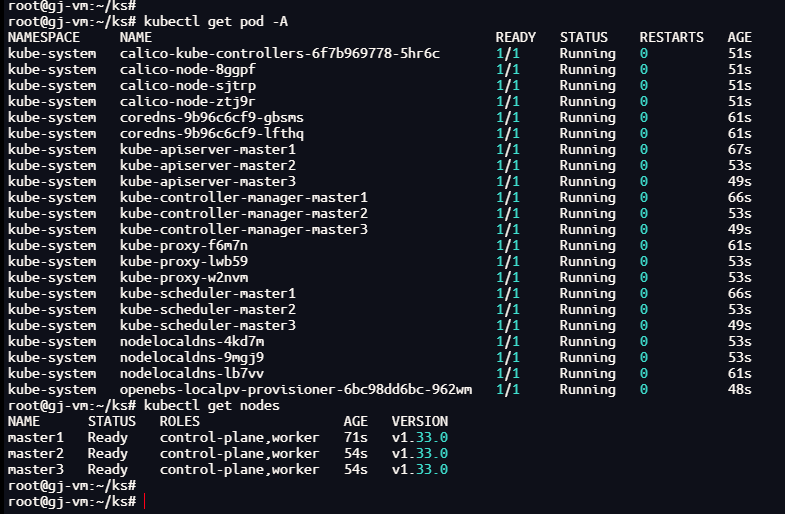The image size is (785, 514).
Task: Click the kube-controller-manager-master1 pod name
Action: coord(243,197)
